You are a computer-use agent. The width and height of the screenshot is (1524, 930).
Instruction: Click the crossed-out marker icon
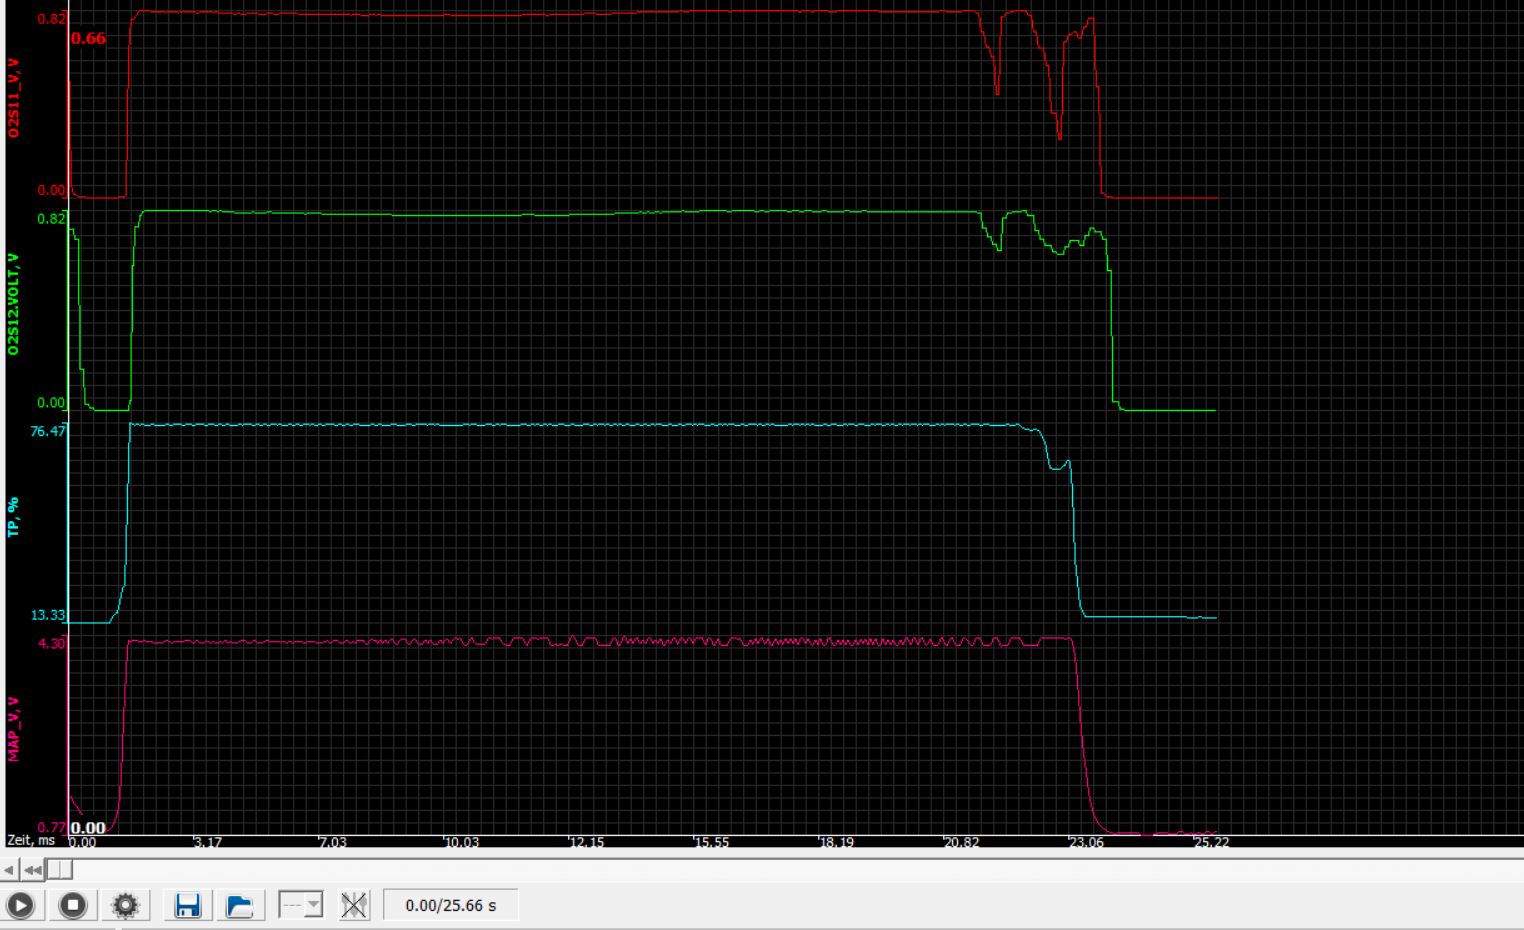[x=353, y=905]
